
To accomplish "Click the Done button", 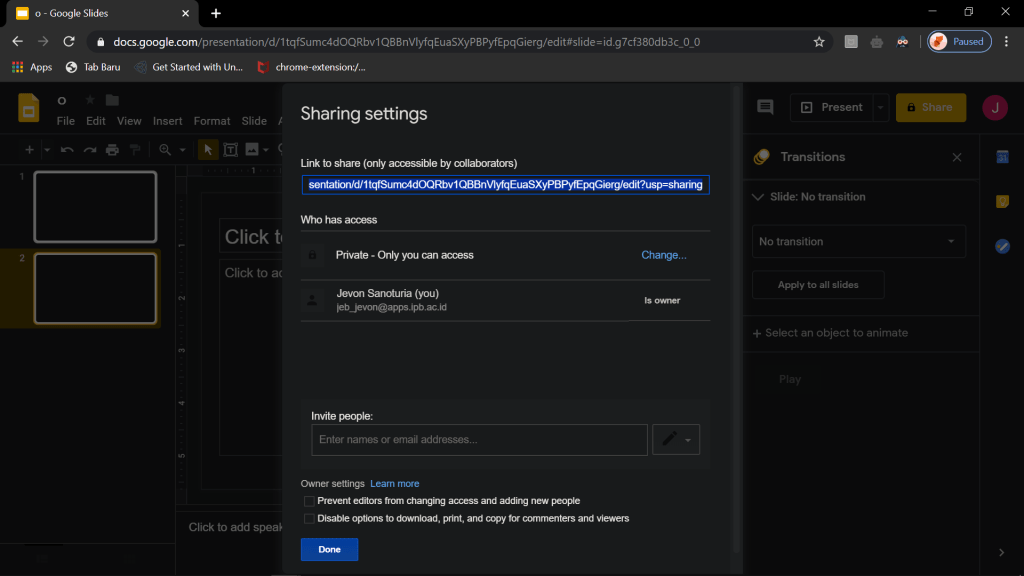I will click(x=329, y=549).
